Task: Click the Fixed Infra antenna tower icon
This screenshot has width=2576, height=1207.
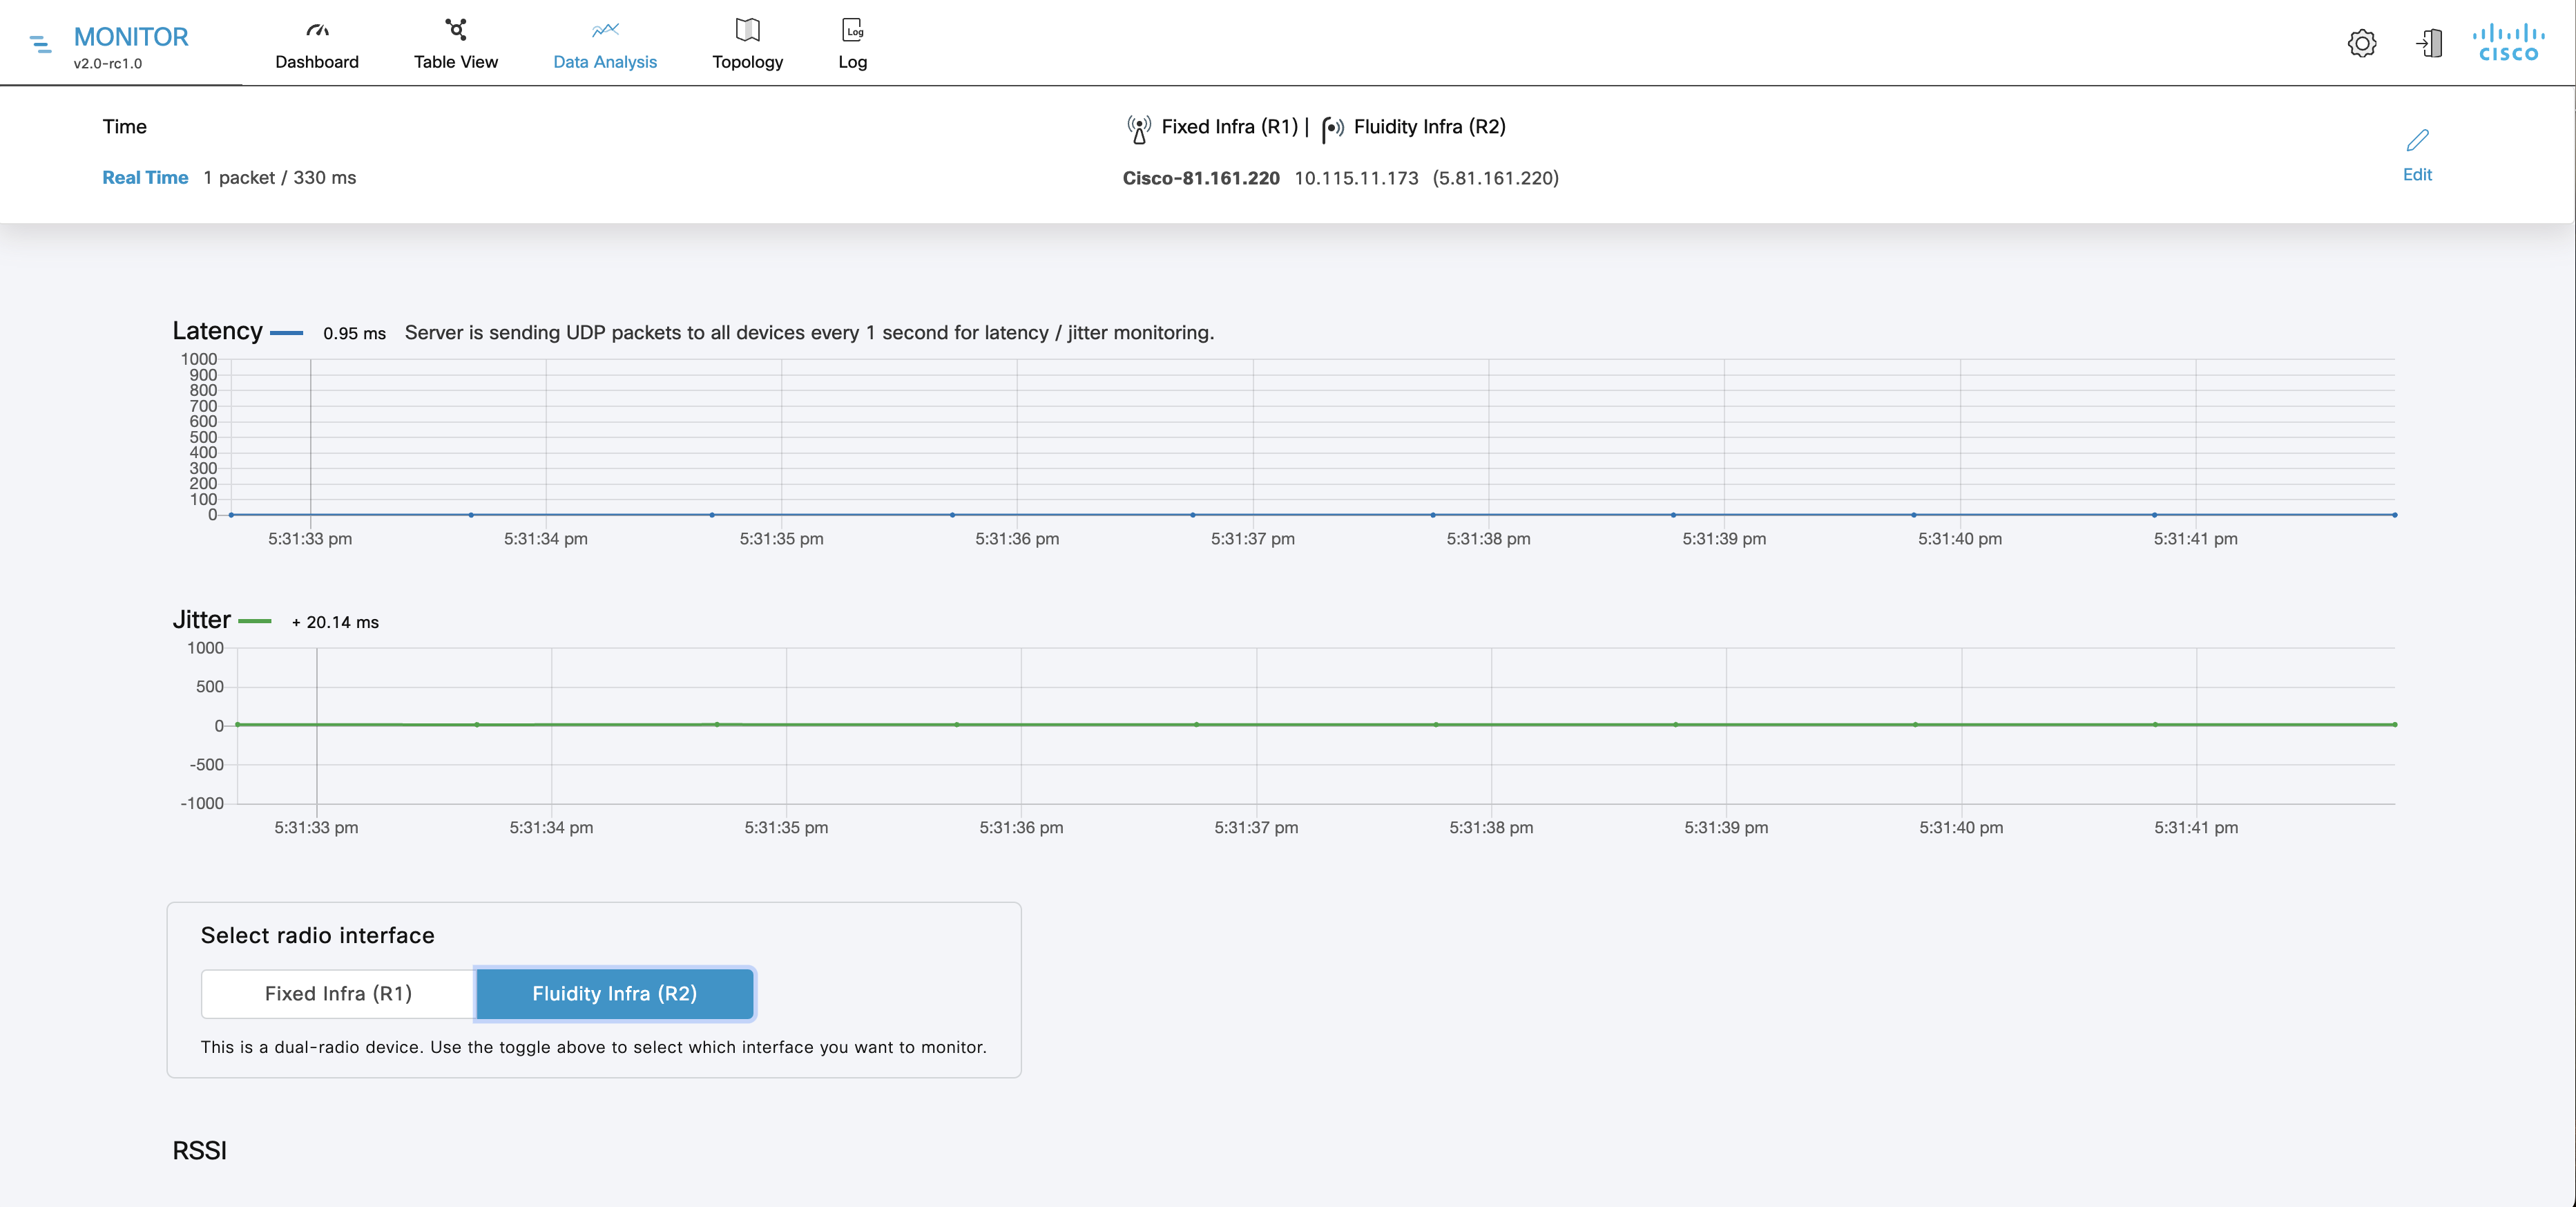Action: click(x=1139, y=129)
